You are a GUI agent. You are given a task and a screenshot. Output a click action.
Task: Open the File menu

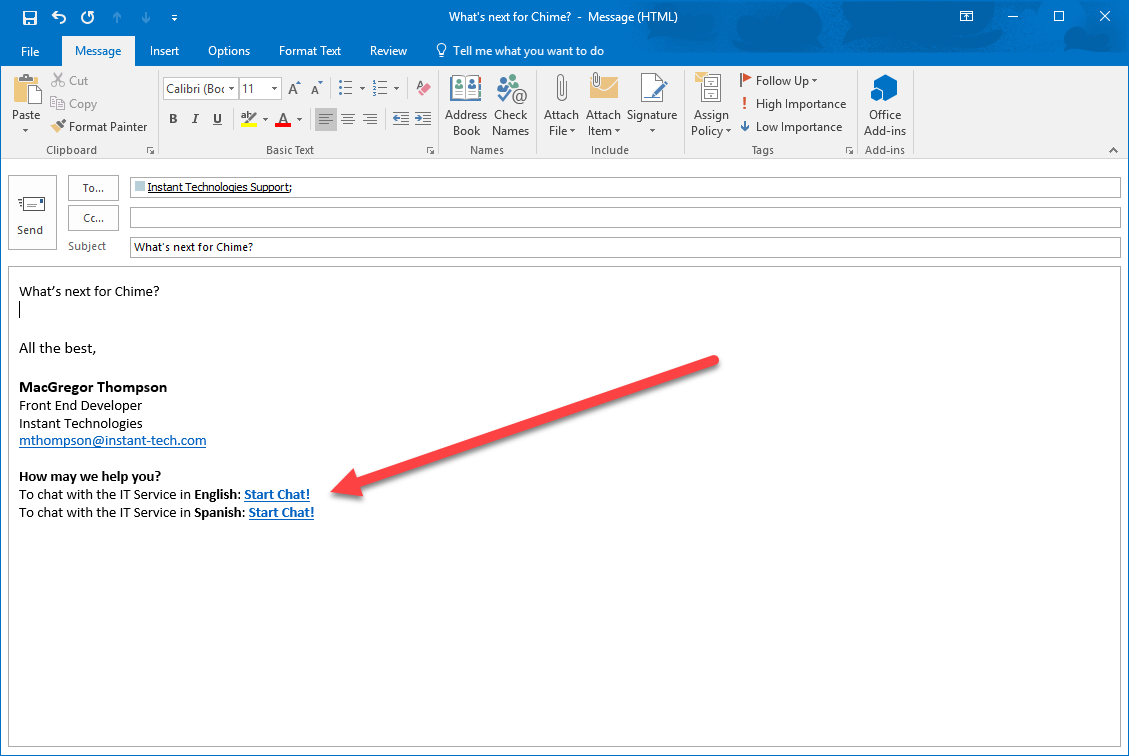tap(30, 51)
